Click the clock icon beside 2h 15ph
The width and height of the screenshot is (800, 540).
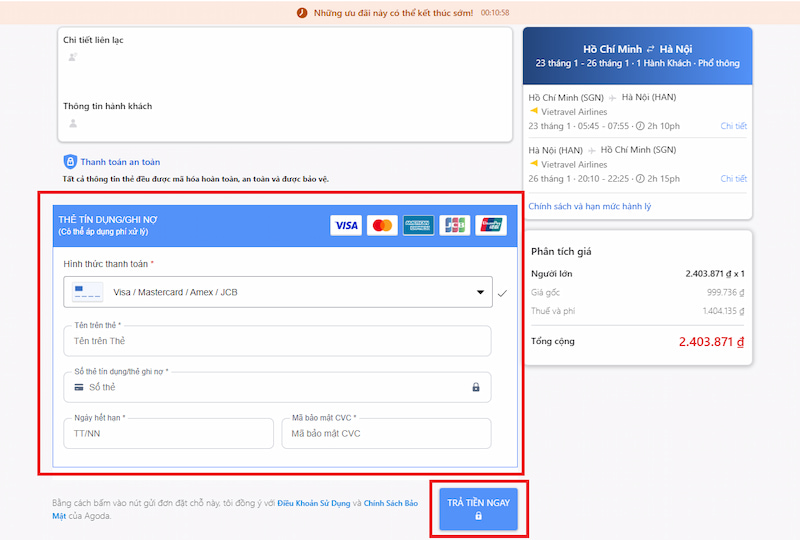[640, 179]
